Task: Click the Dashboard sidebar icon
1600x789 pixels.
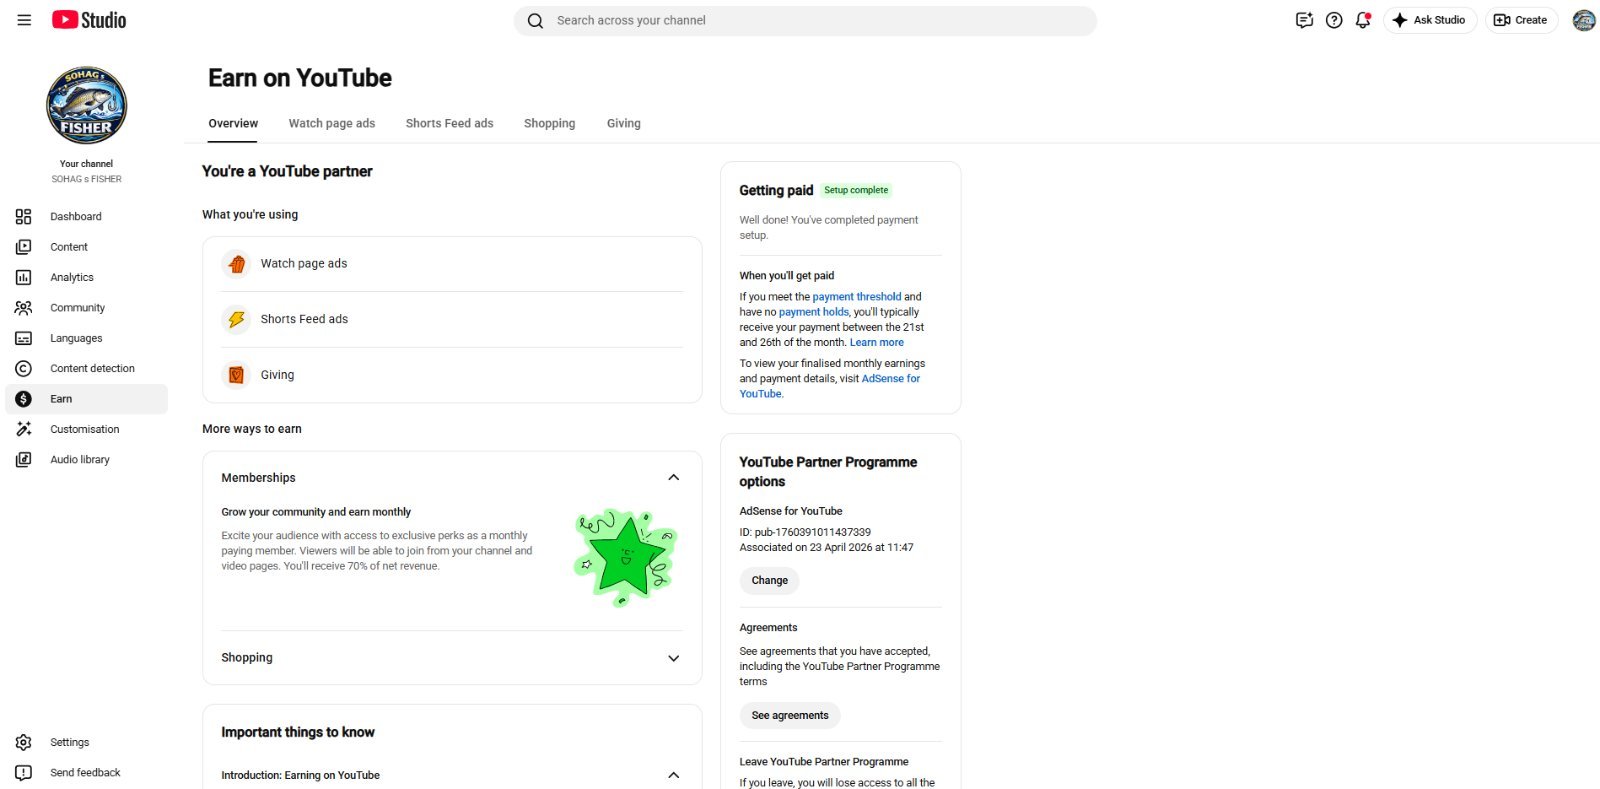Action: [x=23, y=217]
